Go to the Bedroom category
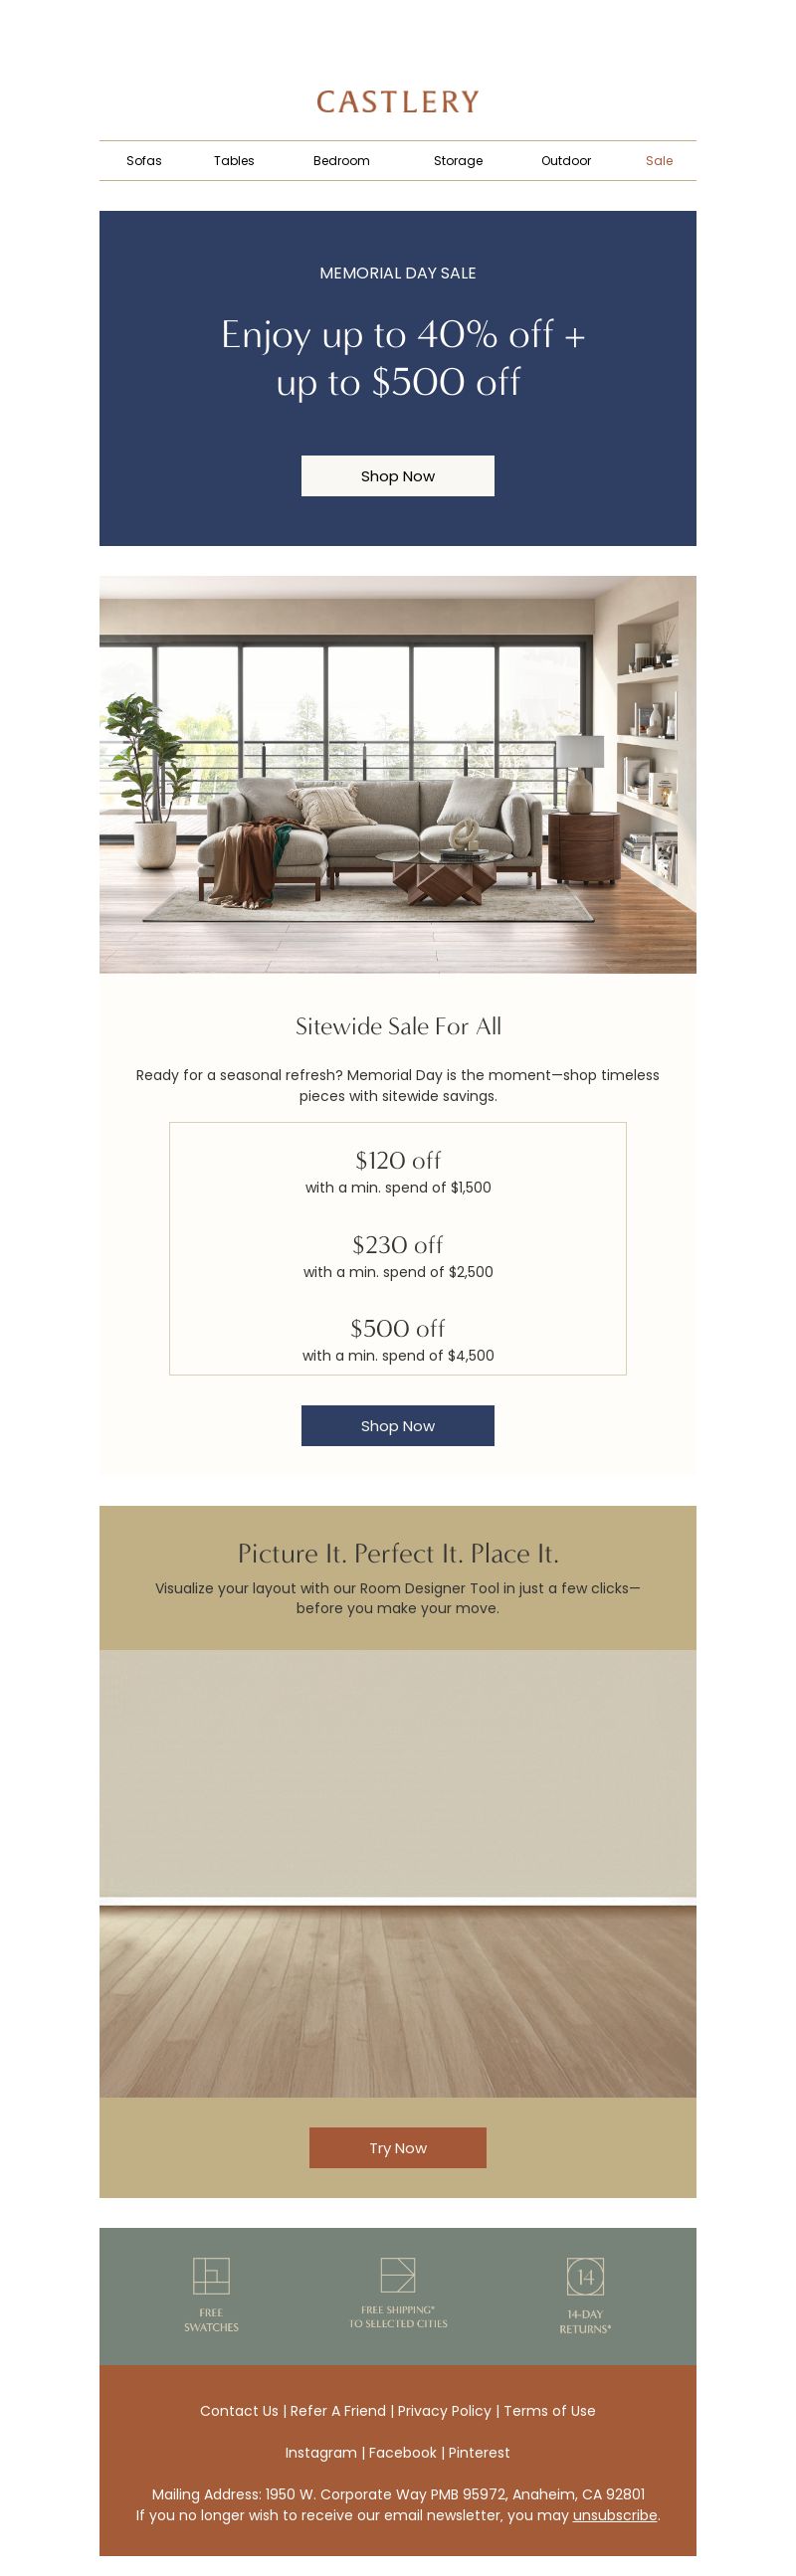 coord(341,161)
